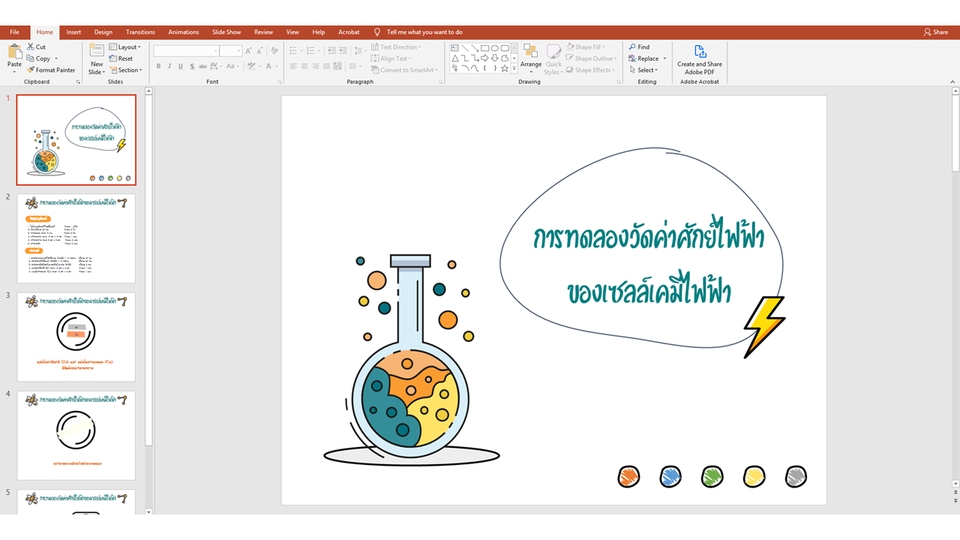960x540 pixels.
Task: Copy the selection
Action: click(x=39, y=58)
